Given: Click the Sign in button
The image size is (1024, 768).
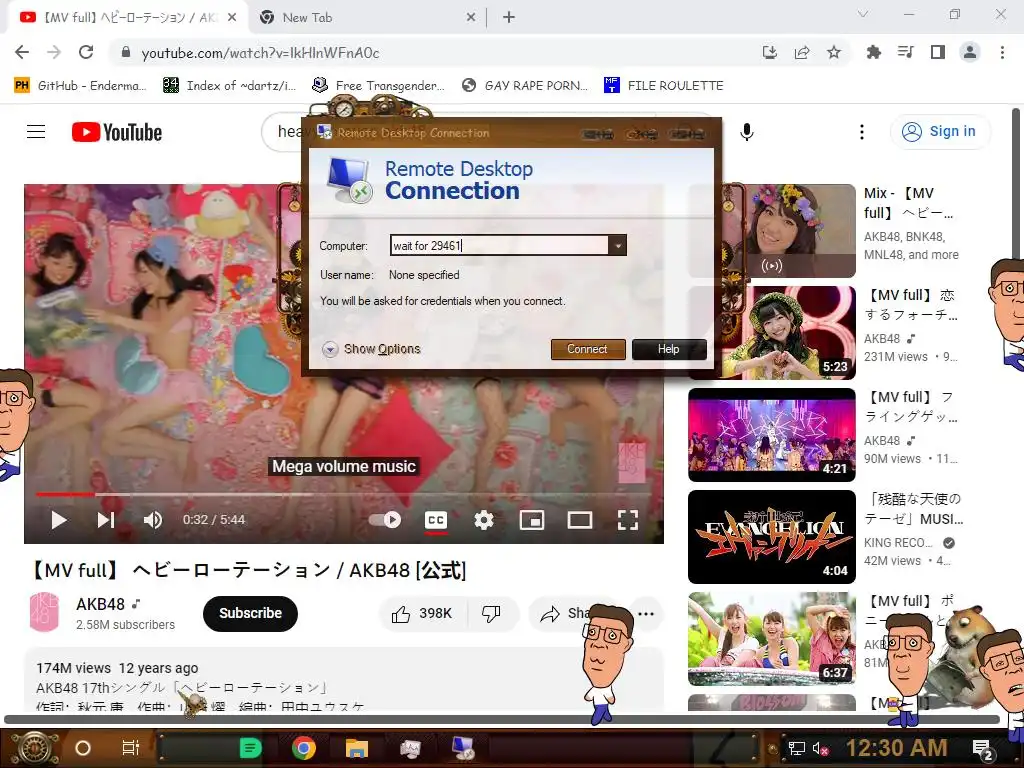Looking at the screenshot, I should [x=940, y=131].
